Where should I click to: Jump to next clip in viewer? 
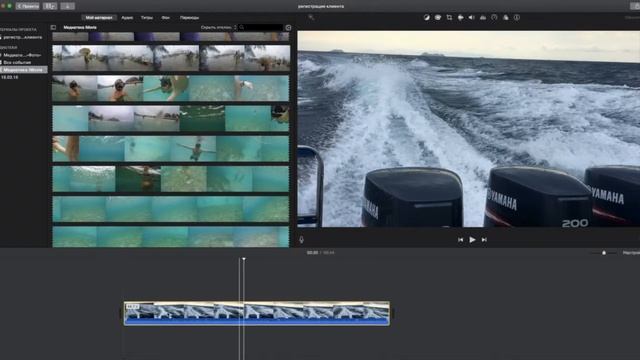coord(484,240)
